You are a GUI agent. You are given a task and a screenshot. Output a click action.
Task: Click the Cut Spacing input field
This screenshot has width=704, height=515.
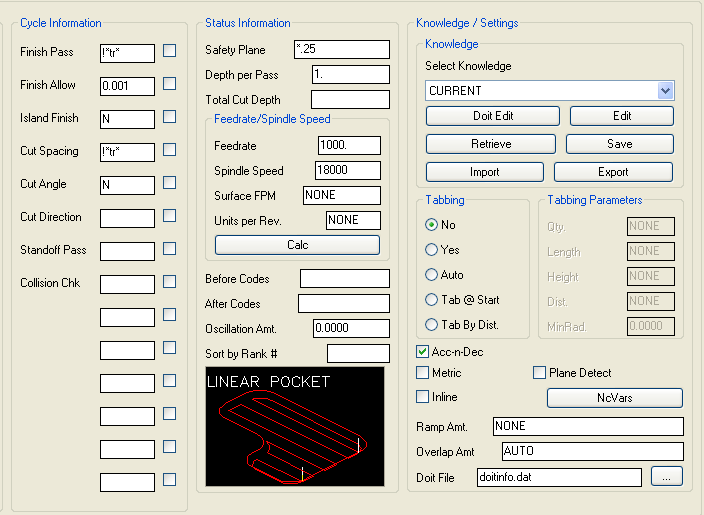coord(128,152)
